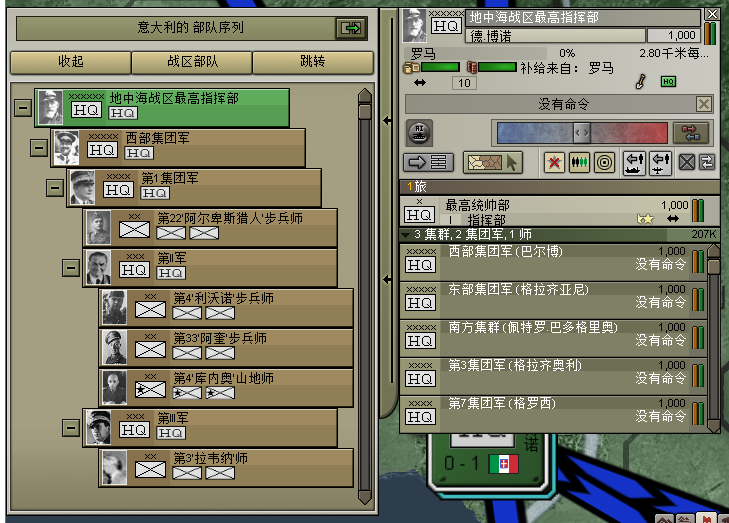Viewport: 729px width, 523px height.
Task: Click the ship transport unload icon
Action: pos(634,163)
